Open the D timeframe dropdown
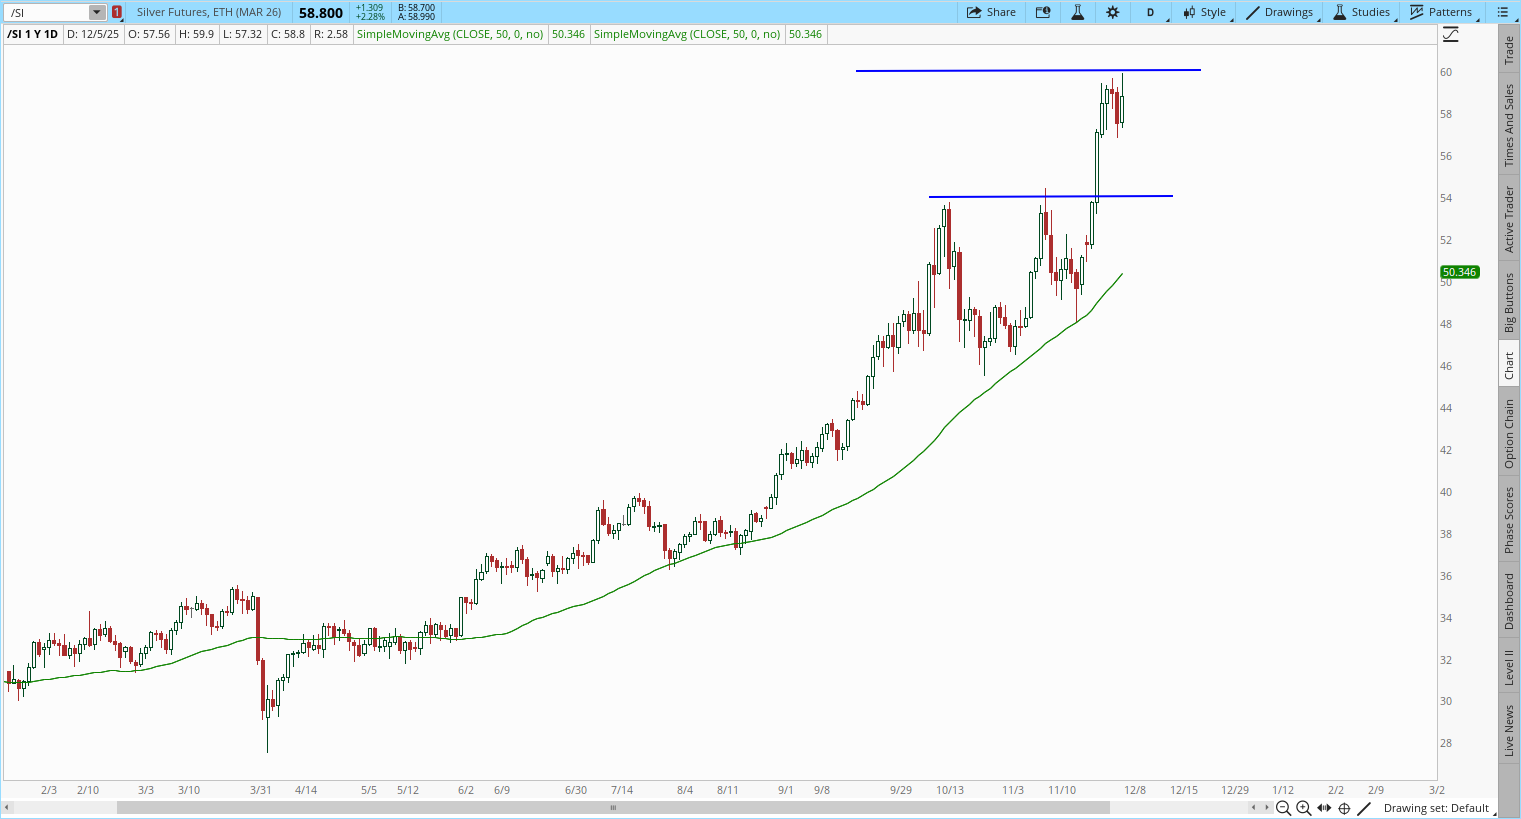The image size is (1521, 819). point(1151,12)
